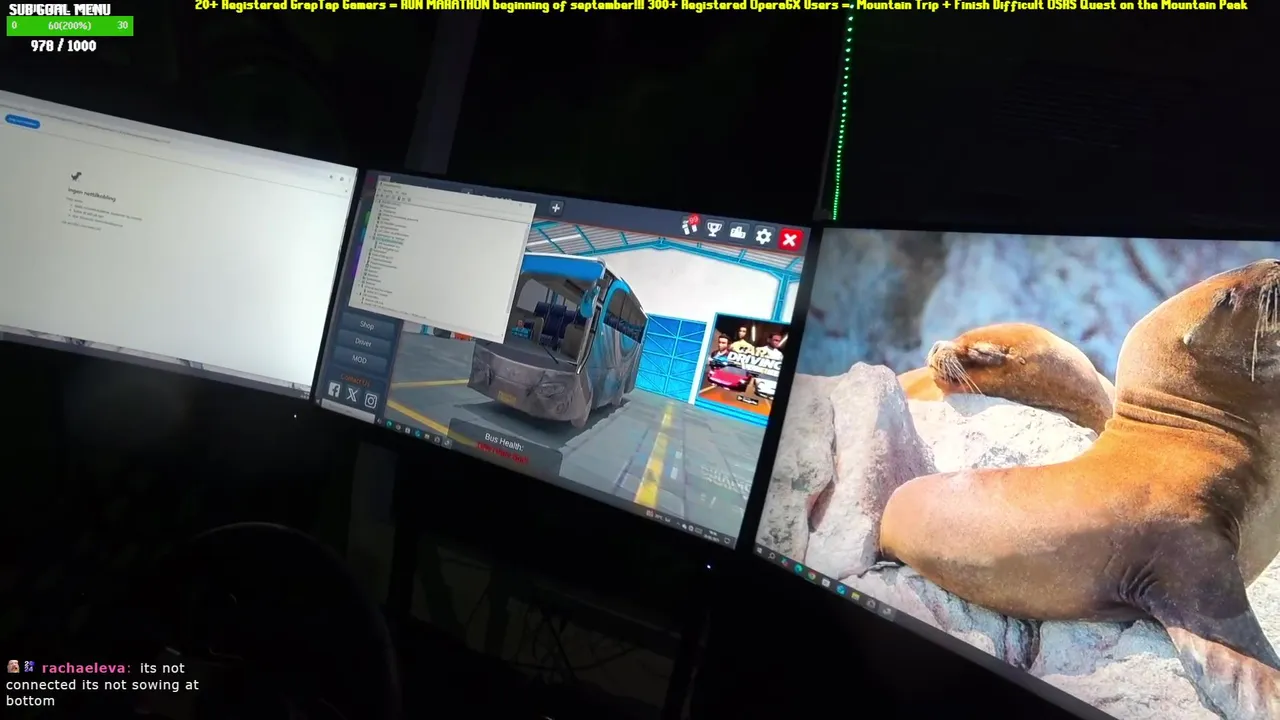Open the Driver button in bus game menu
This screenshot has height=720, width=1280.
363,342
